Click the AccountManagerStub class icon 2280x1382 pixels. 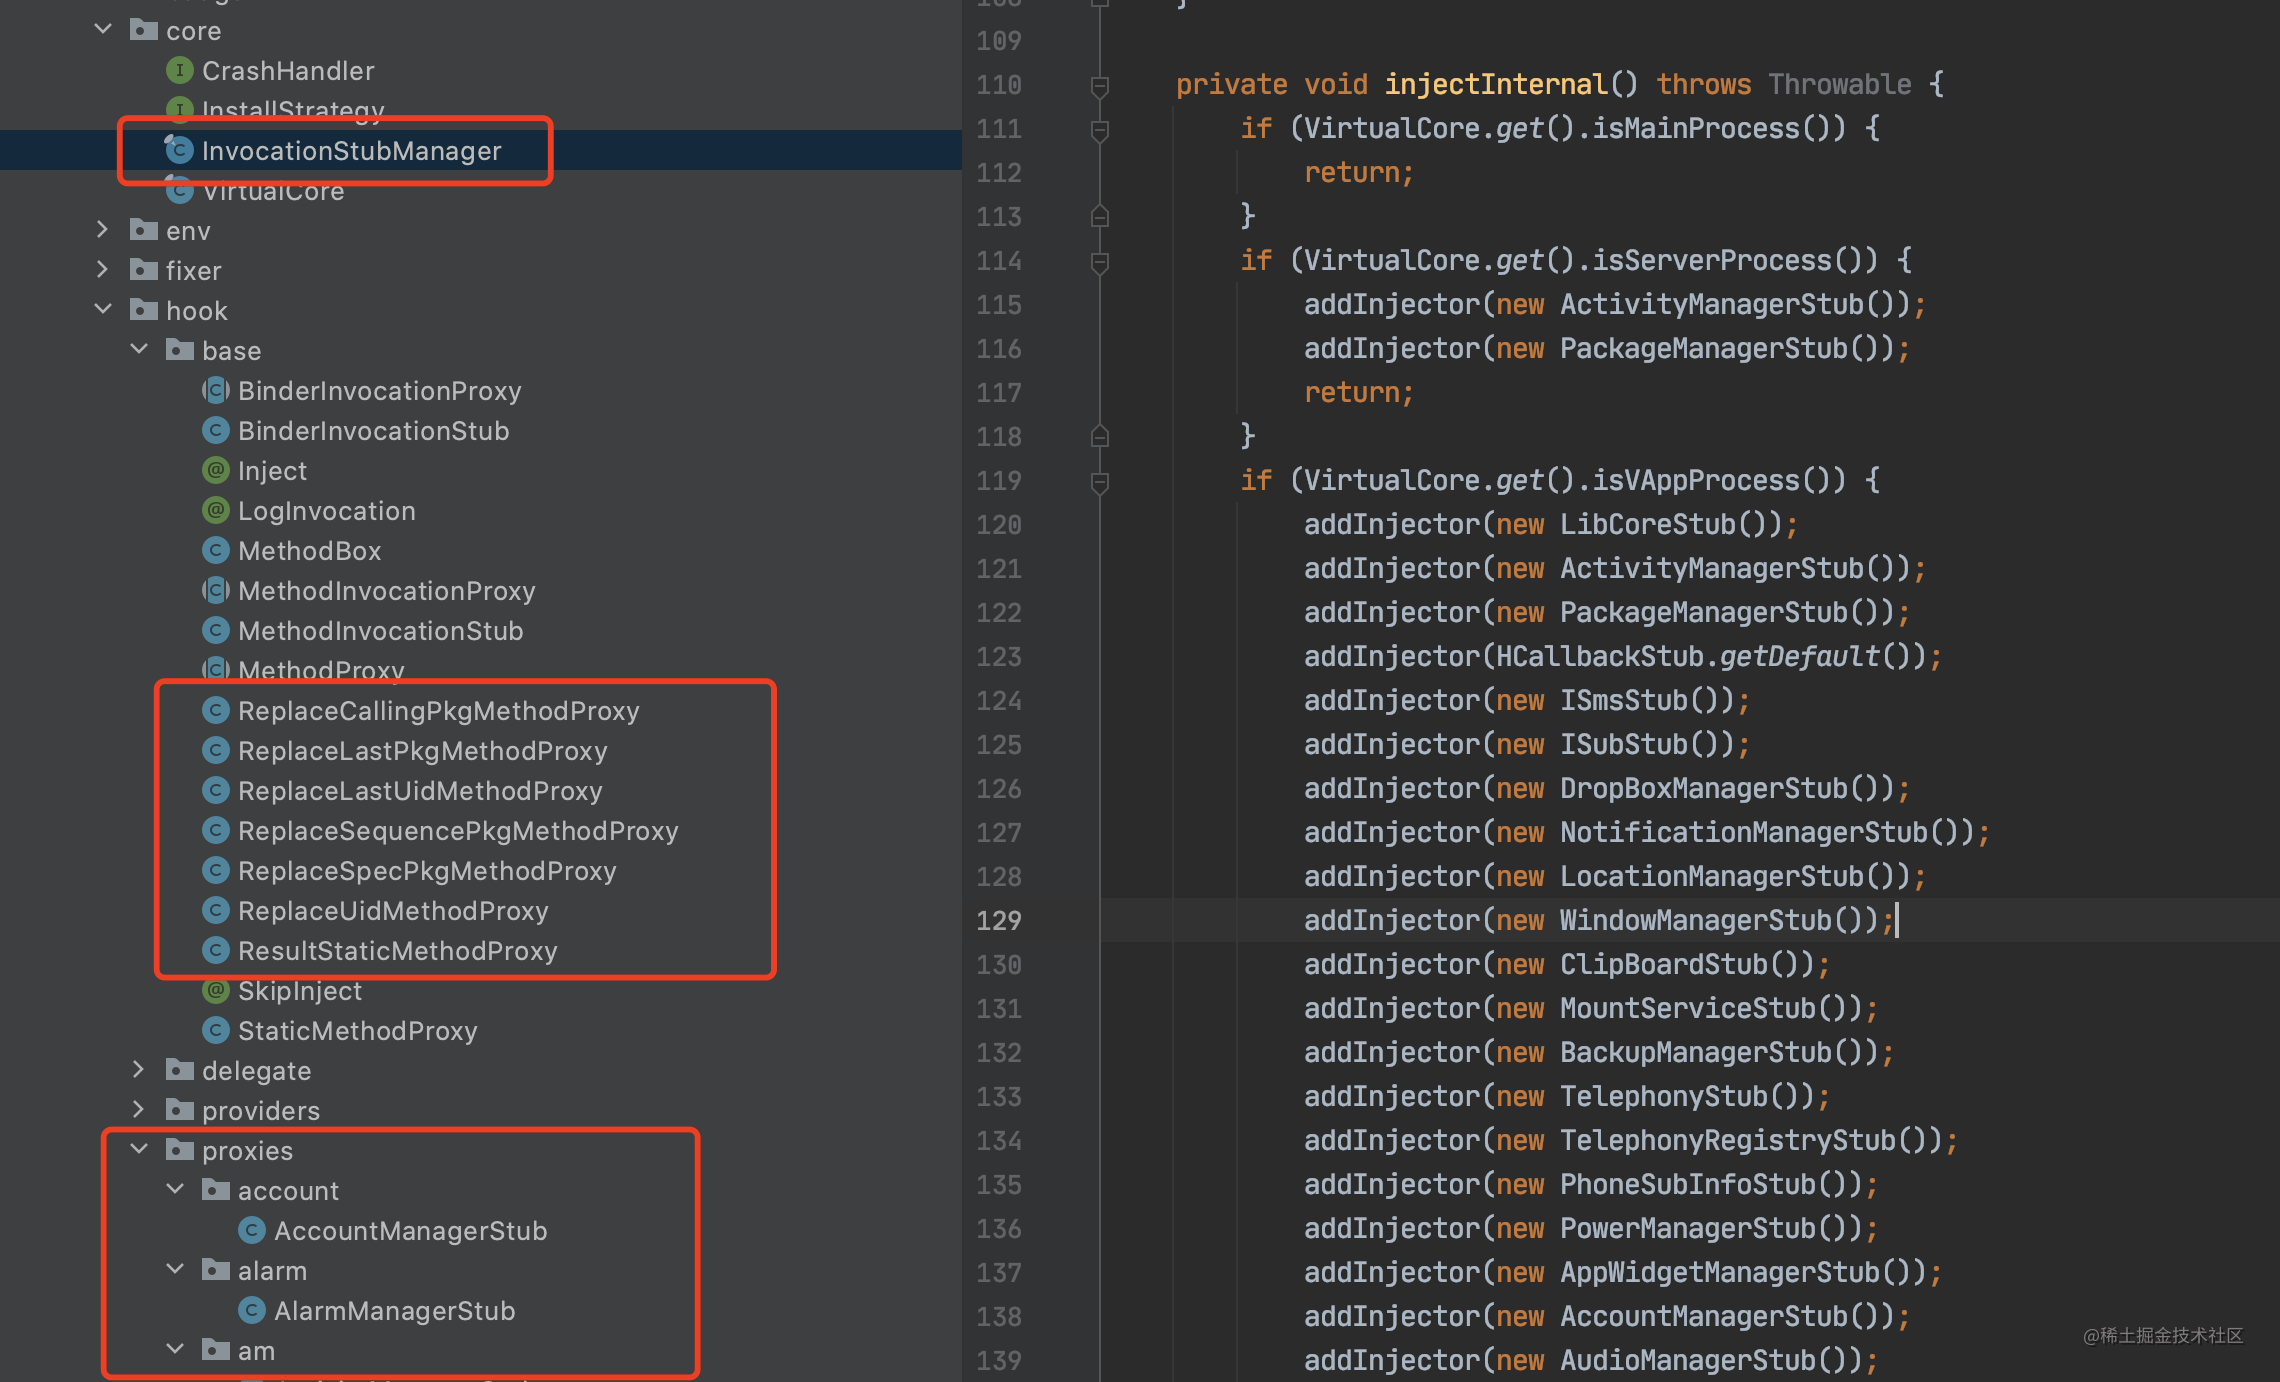pyautogui.click(x=251, y=1231)
